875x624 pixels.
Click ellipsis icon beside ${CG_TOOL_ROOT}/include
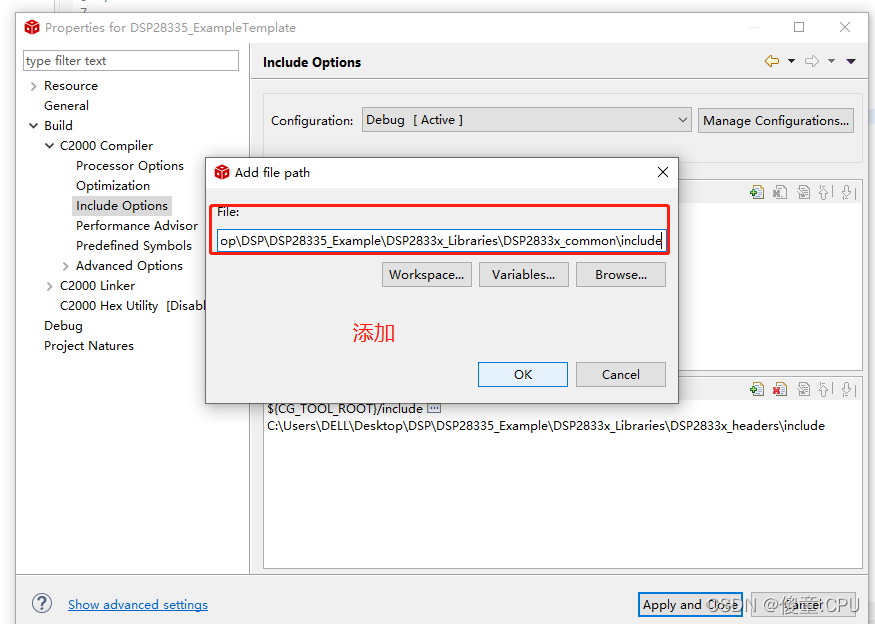coord(434,409)
